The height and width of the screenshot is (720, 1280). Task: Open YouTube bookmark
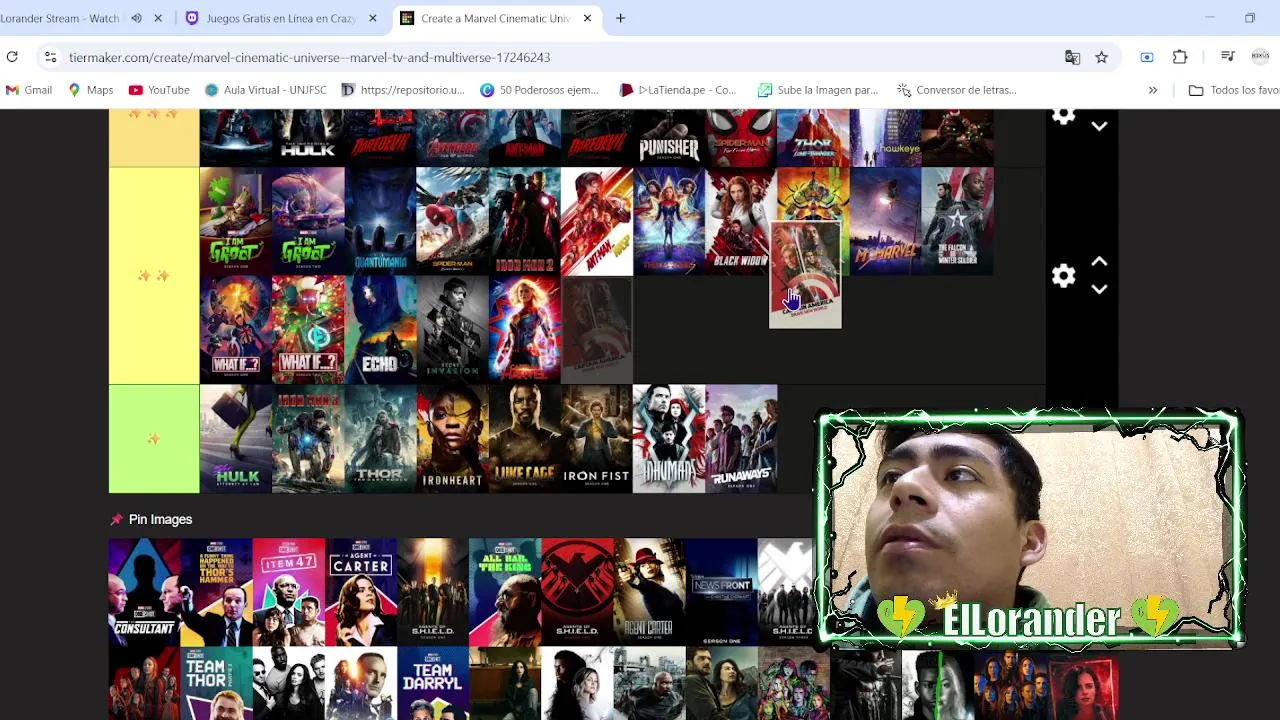159,90
